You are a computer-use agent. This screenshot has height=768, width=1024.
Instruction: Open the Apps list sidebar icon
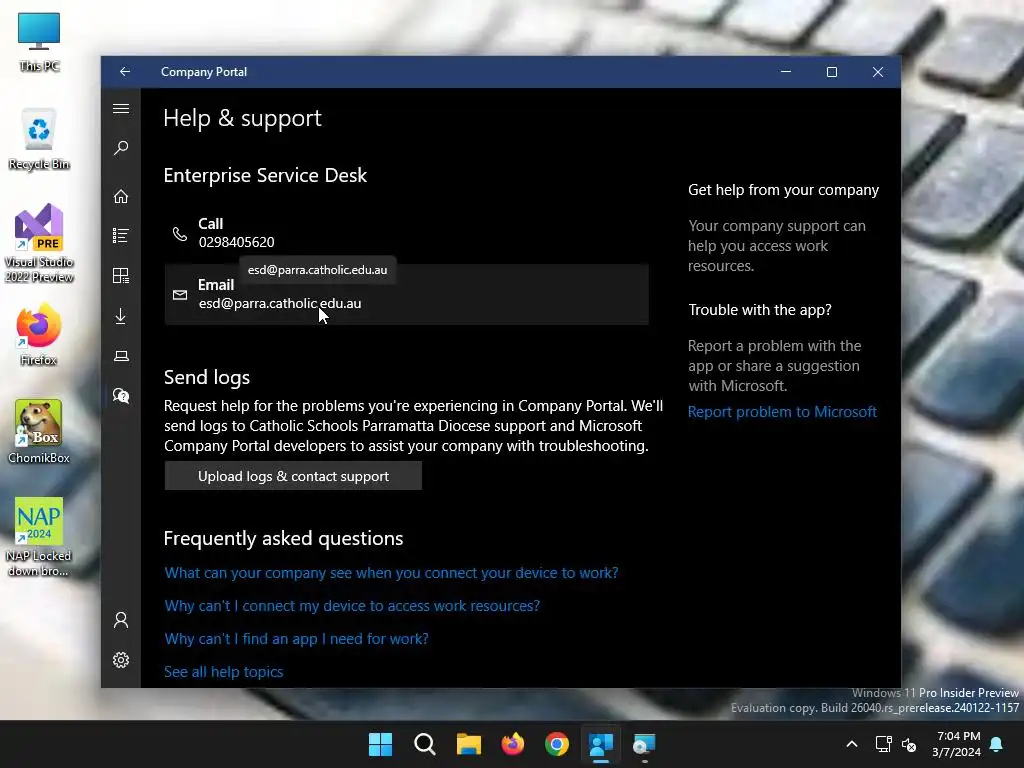(x=121, y=236)
